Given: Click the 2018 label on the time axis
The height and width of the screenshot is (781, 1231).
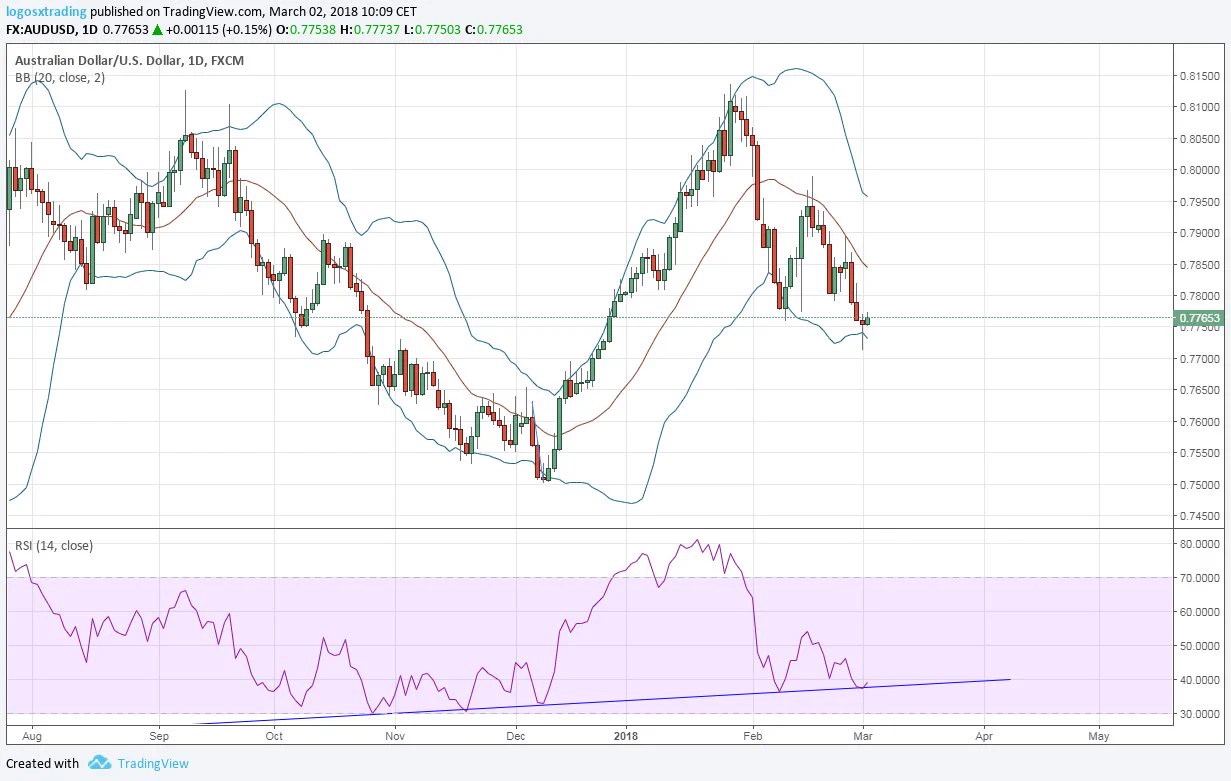Looking at the screenshot, I should [x=626, y=736].
